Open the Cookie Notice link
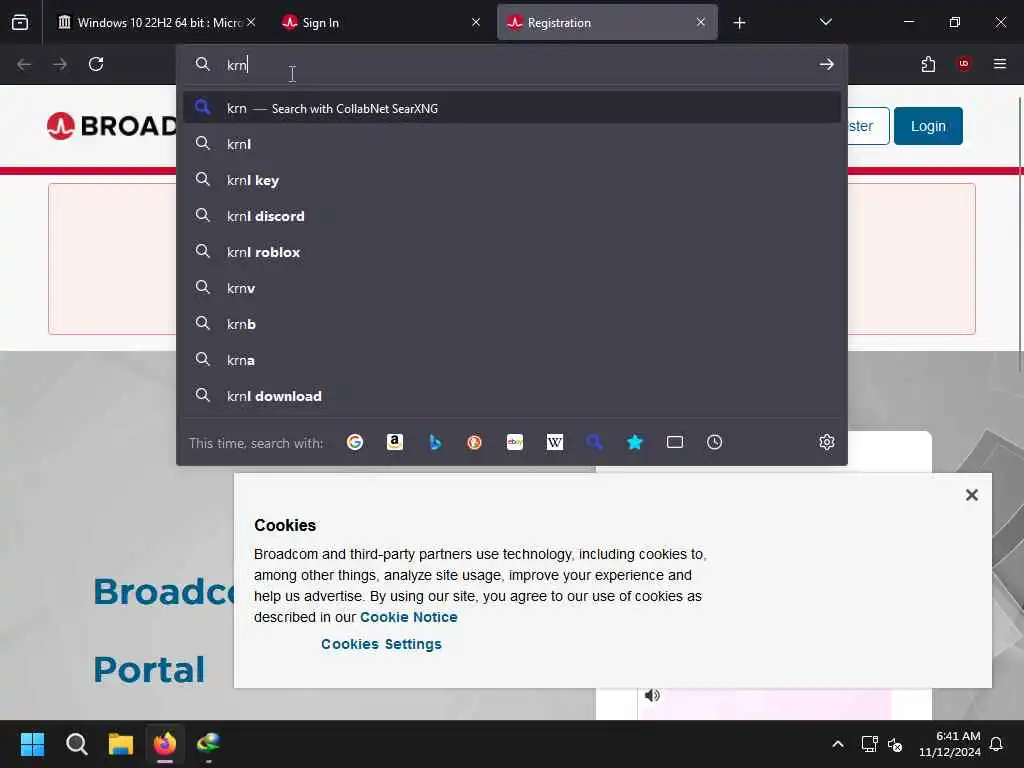1024x768 pixels. point(409,617)
